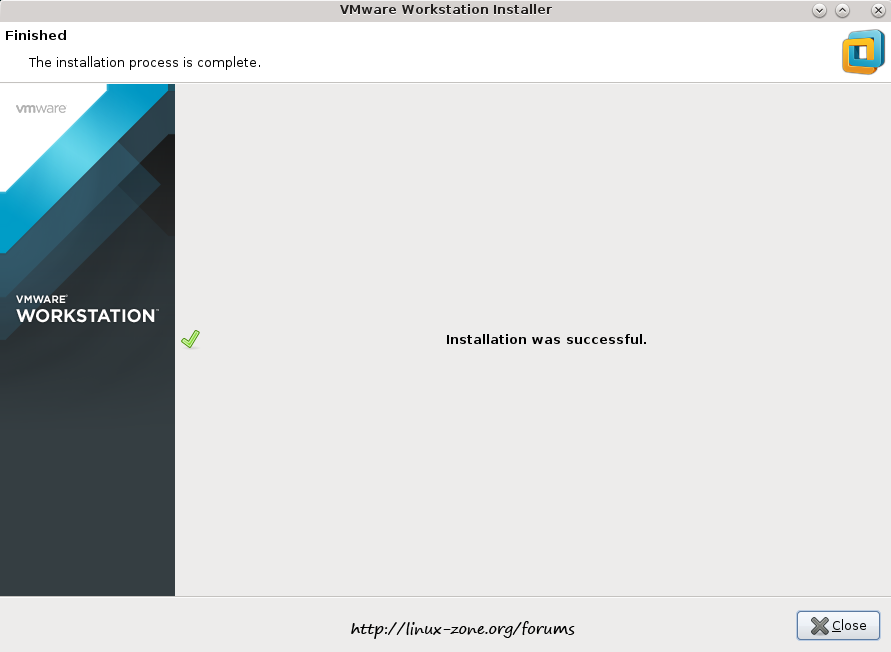Click the VMware Workstation logo icon
The image size is (891, 652).
[x=863, y=53]
